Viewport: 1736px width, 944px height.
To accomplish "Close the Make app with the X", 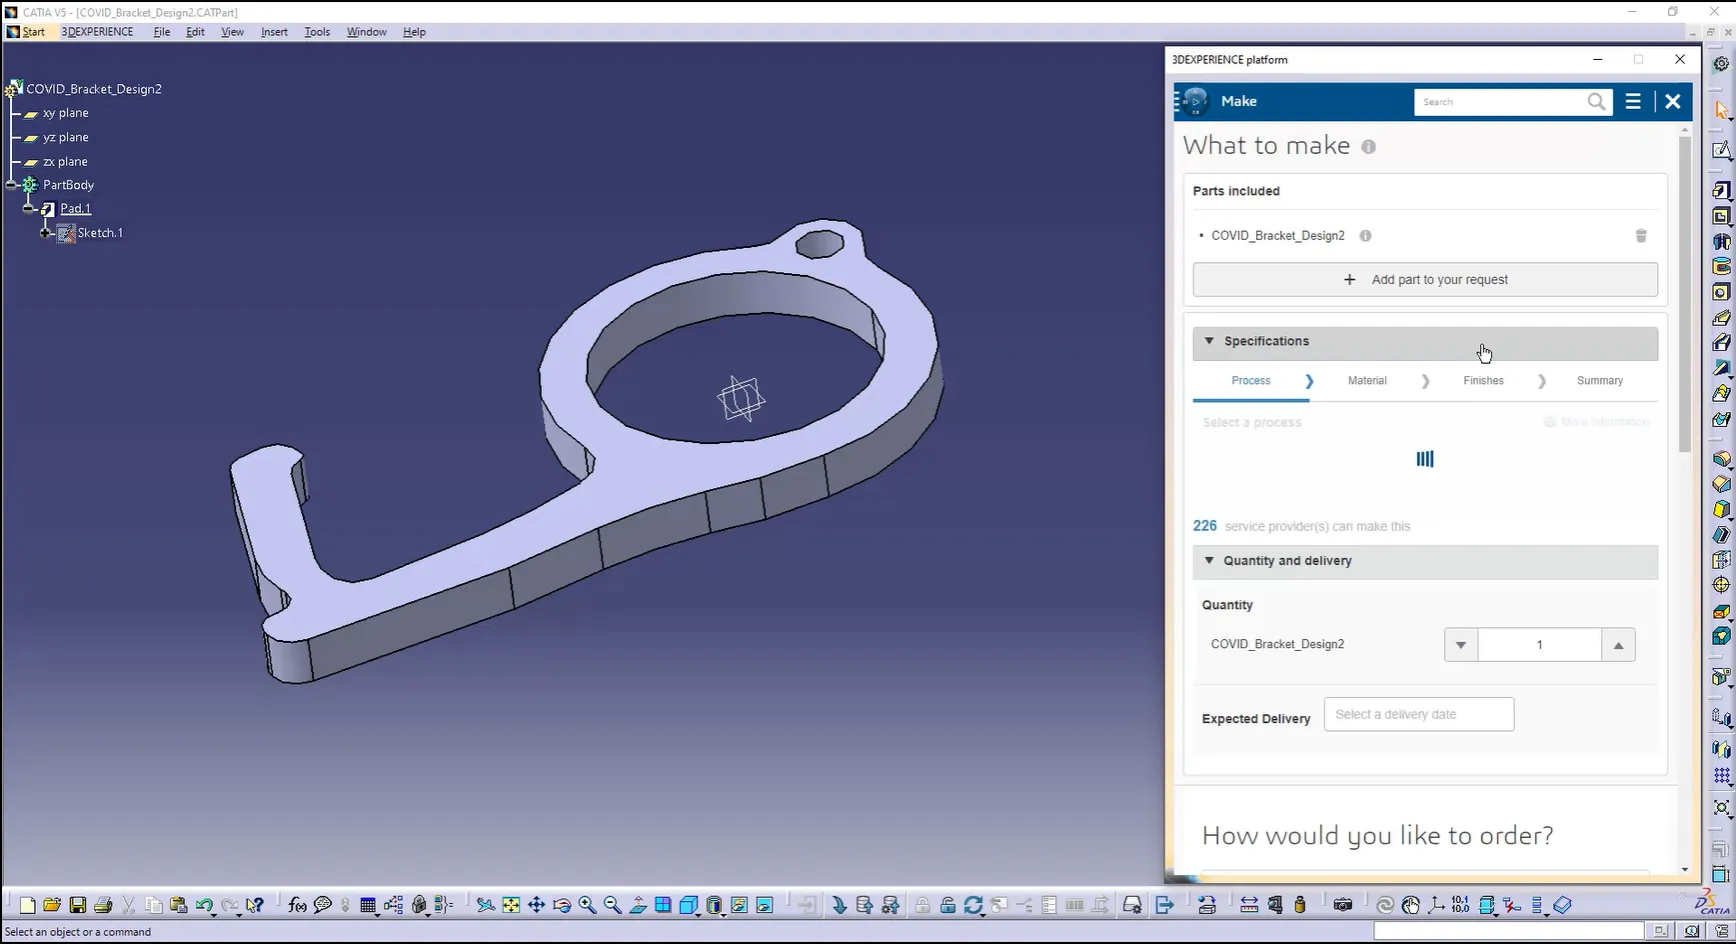I will point(1672,101).
